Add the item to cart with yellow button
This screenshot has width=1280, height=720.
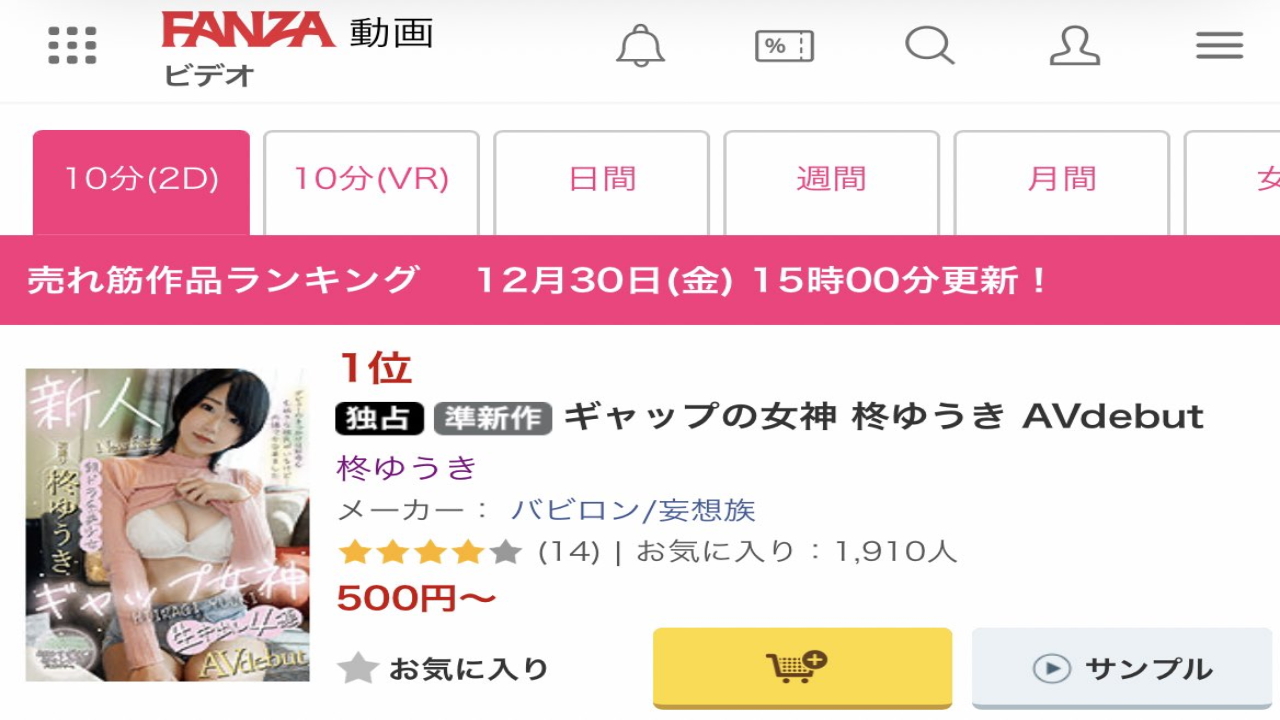coord(803,668)
